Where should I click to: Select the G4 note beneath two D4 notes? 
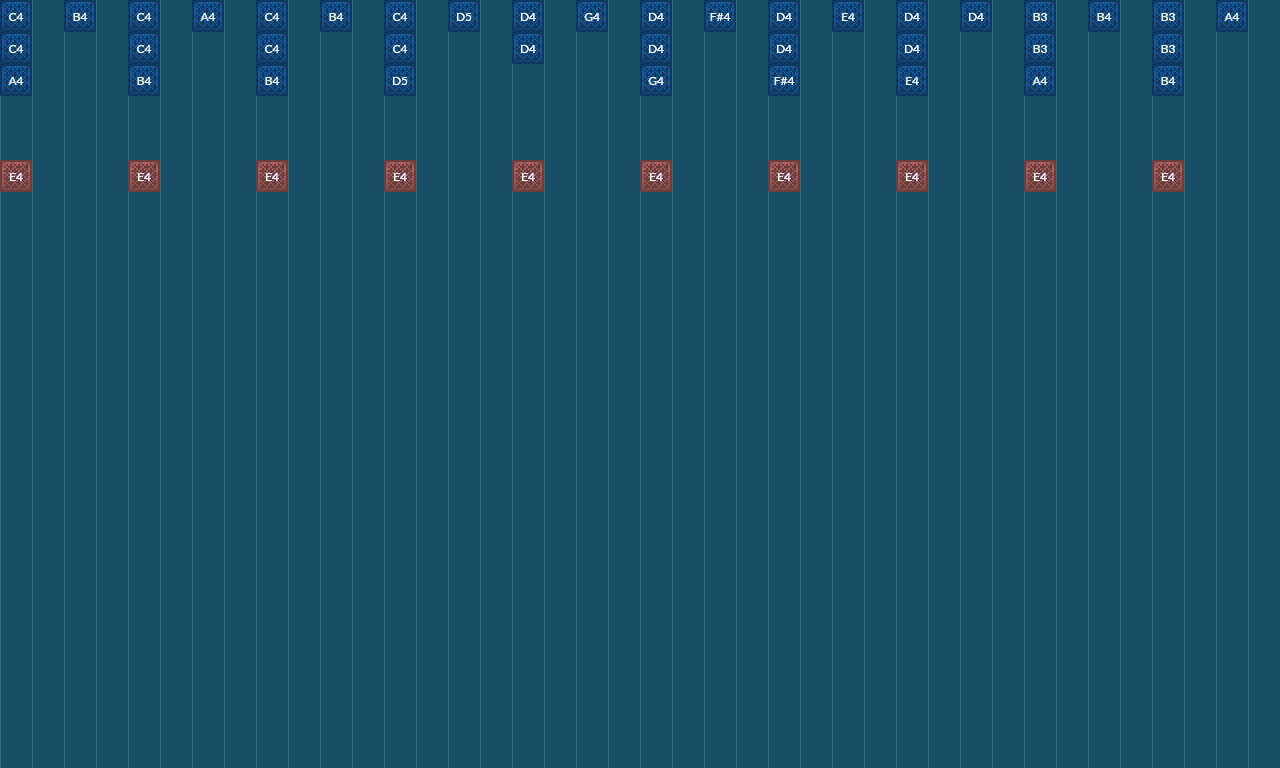[656, 80]
